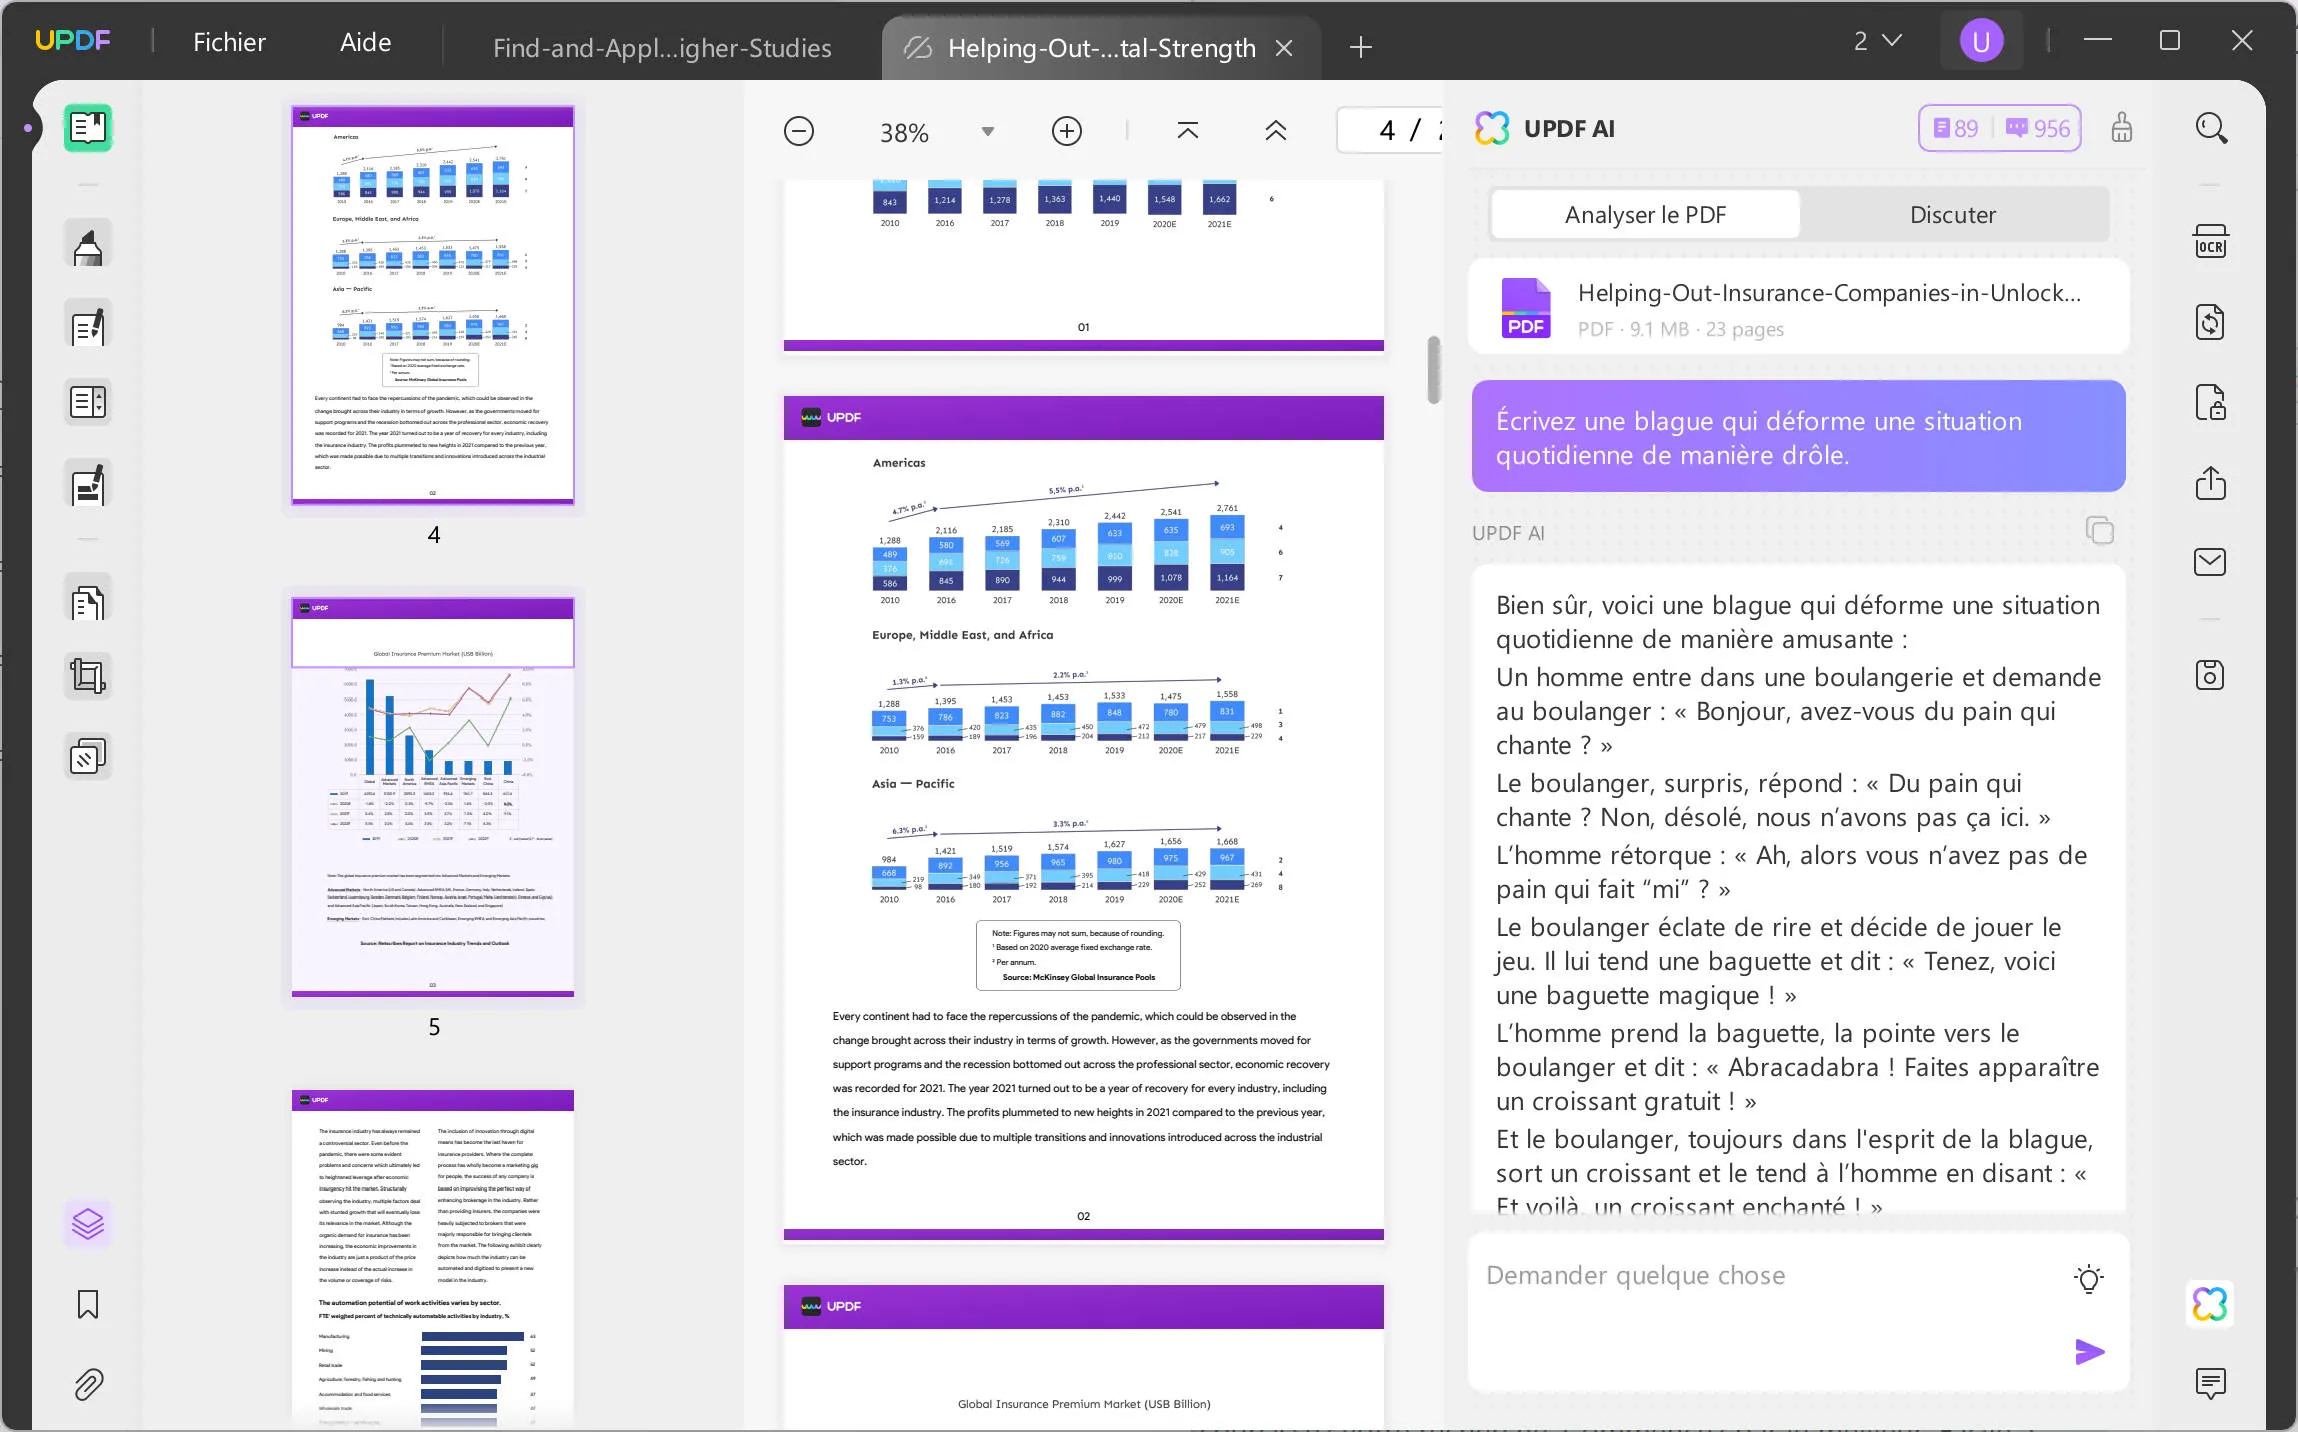Toggle the lock beside the AI credits

pyautogui.click(x=2122, y=128)
